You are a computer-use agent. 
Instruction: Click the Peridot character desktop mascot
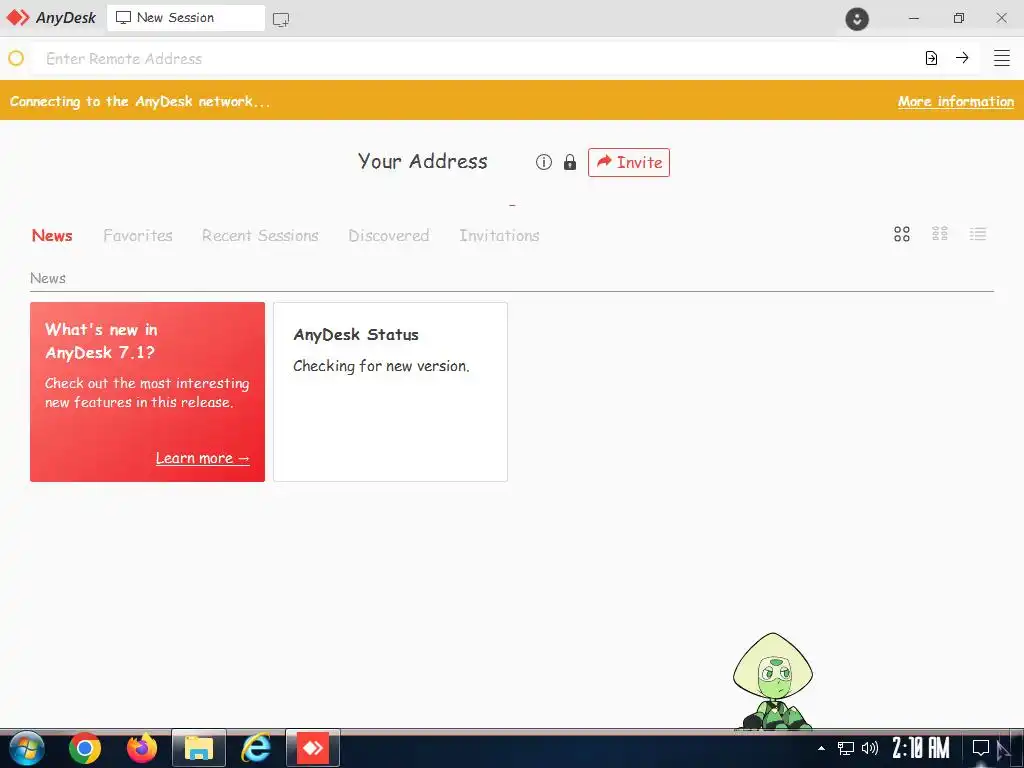773,681
